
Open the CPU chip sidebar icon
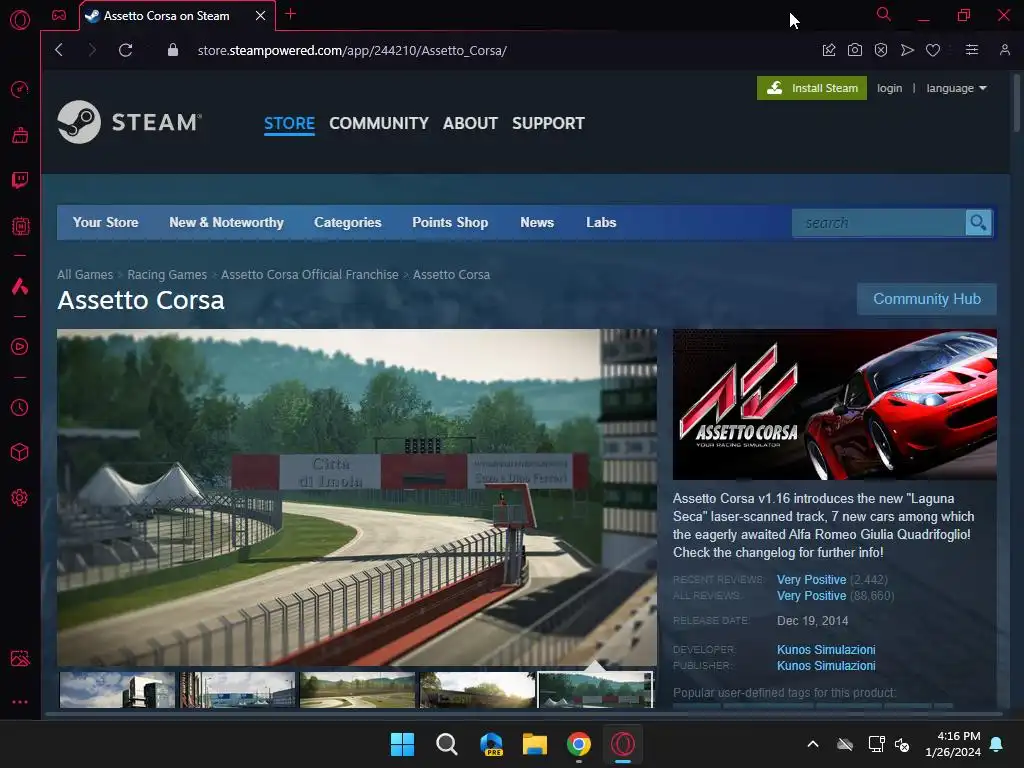click(20, 226)
